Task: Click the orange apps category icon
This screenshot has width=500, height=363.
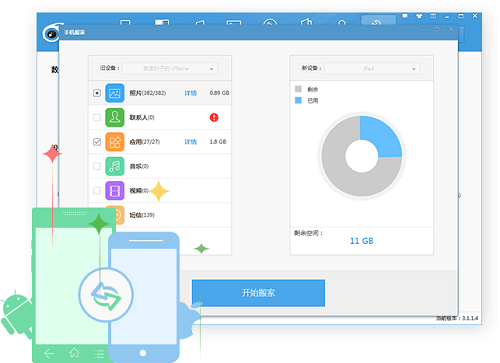Action: [115, 142]
